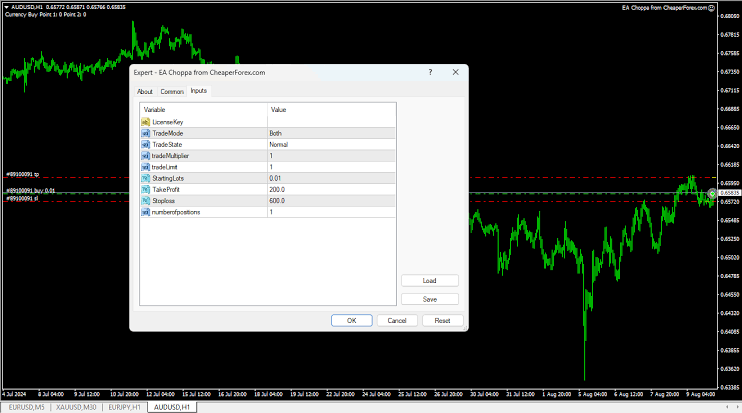Image resolution: width=742 pixels, height=413 pixels.
Task: Click the empty LicenseKey value field
Action: (331, 122)
